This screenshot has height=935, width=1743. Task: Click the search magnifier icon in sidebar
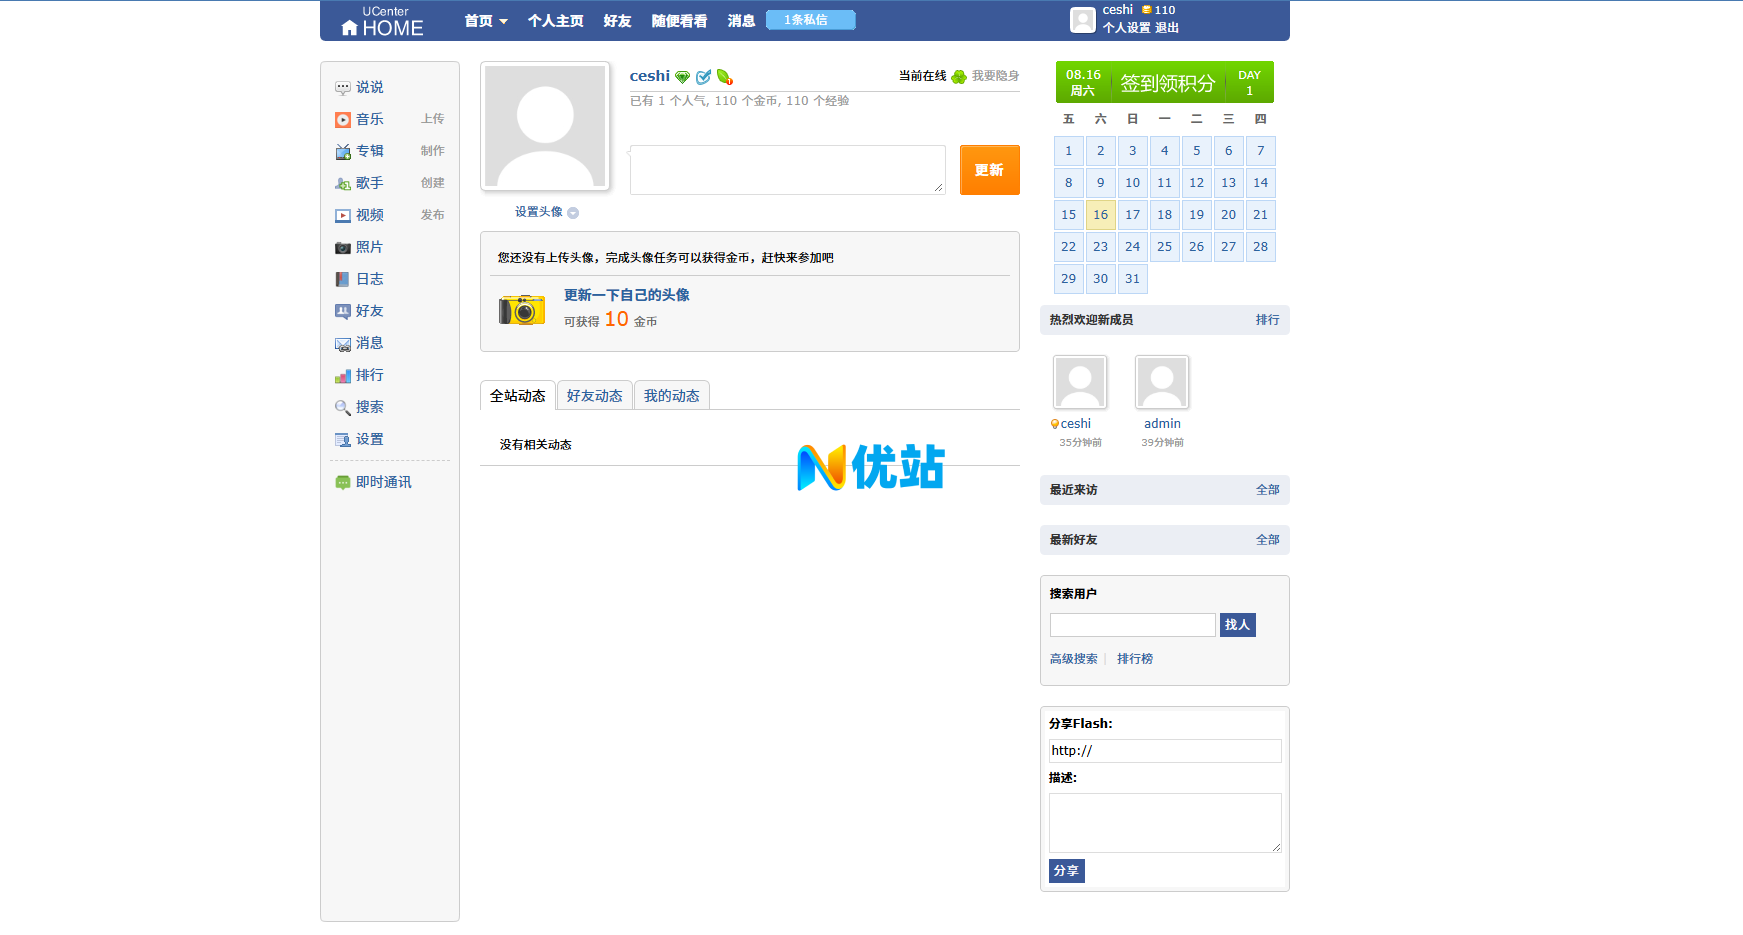tap(343, 408)
